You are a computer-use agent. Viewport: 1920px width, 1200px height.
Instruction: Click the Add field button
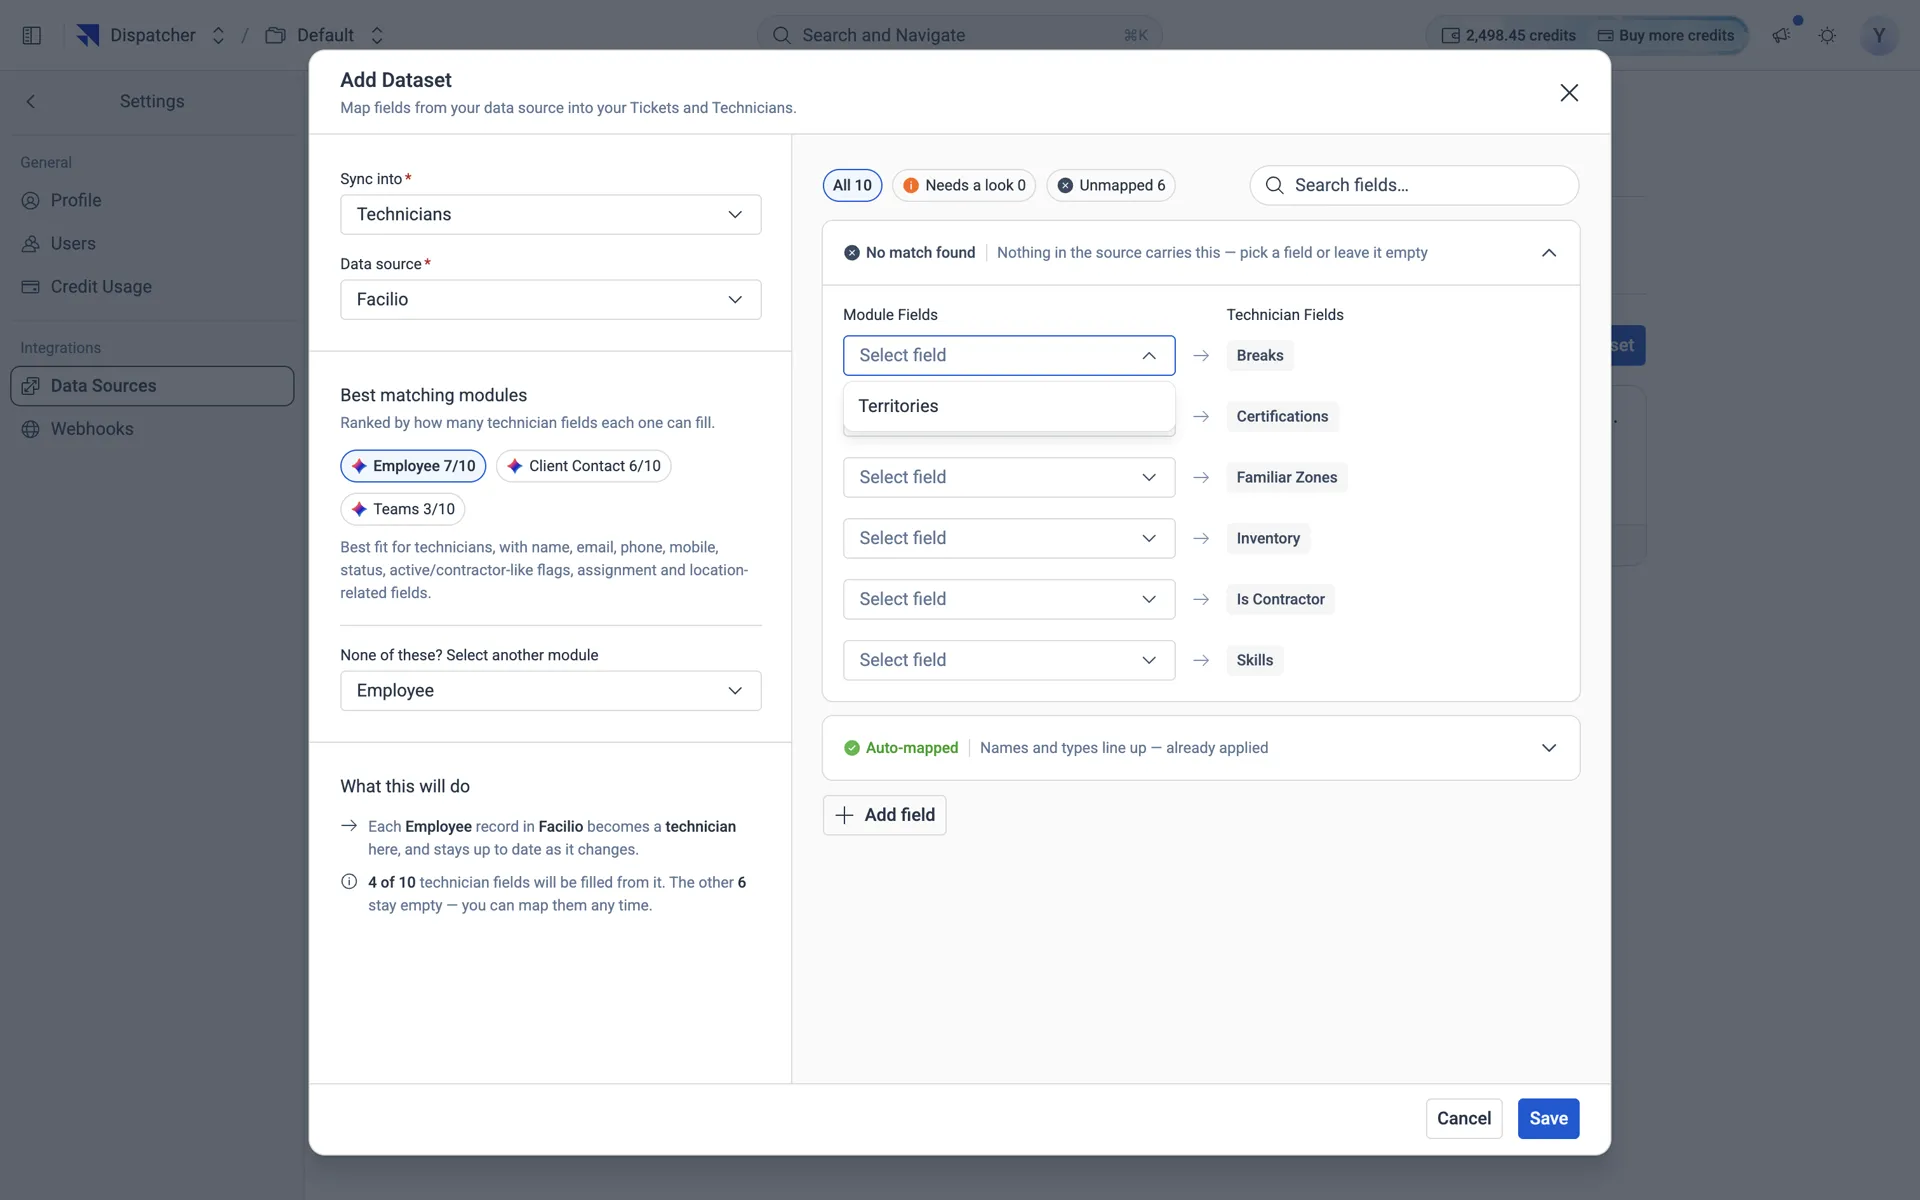pos(884,815)
